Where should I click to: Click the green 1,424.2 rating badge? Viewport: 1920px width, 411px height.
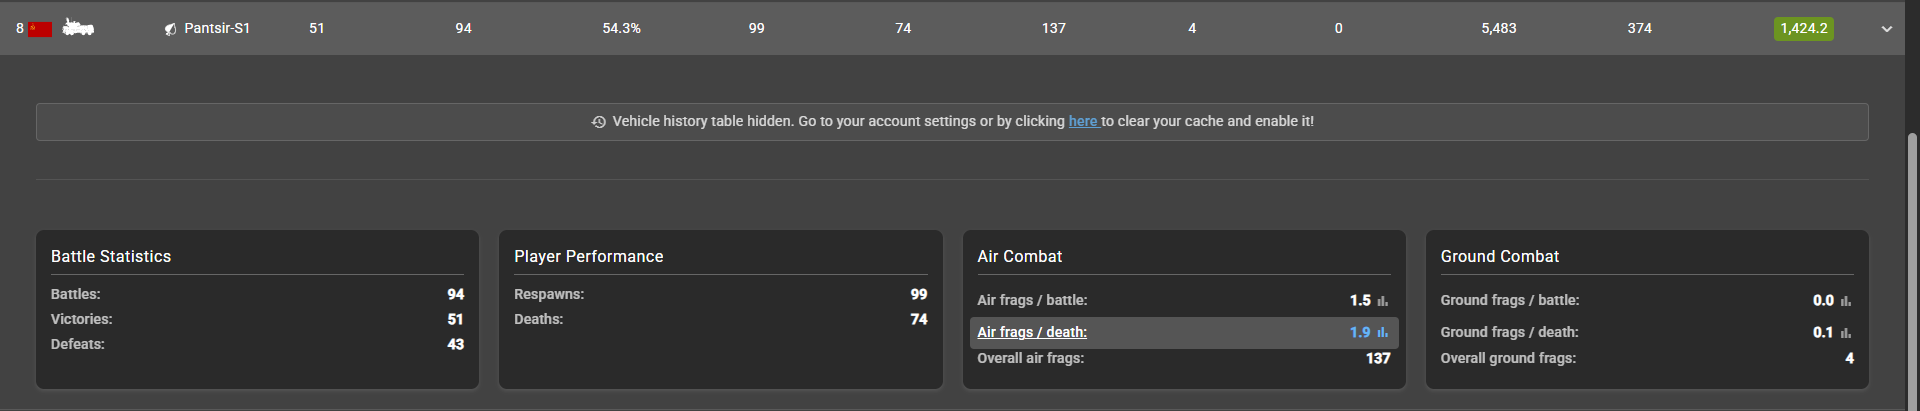(x=1803, y=28)
